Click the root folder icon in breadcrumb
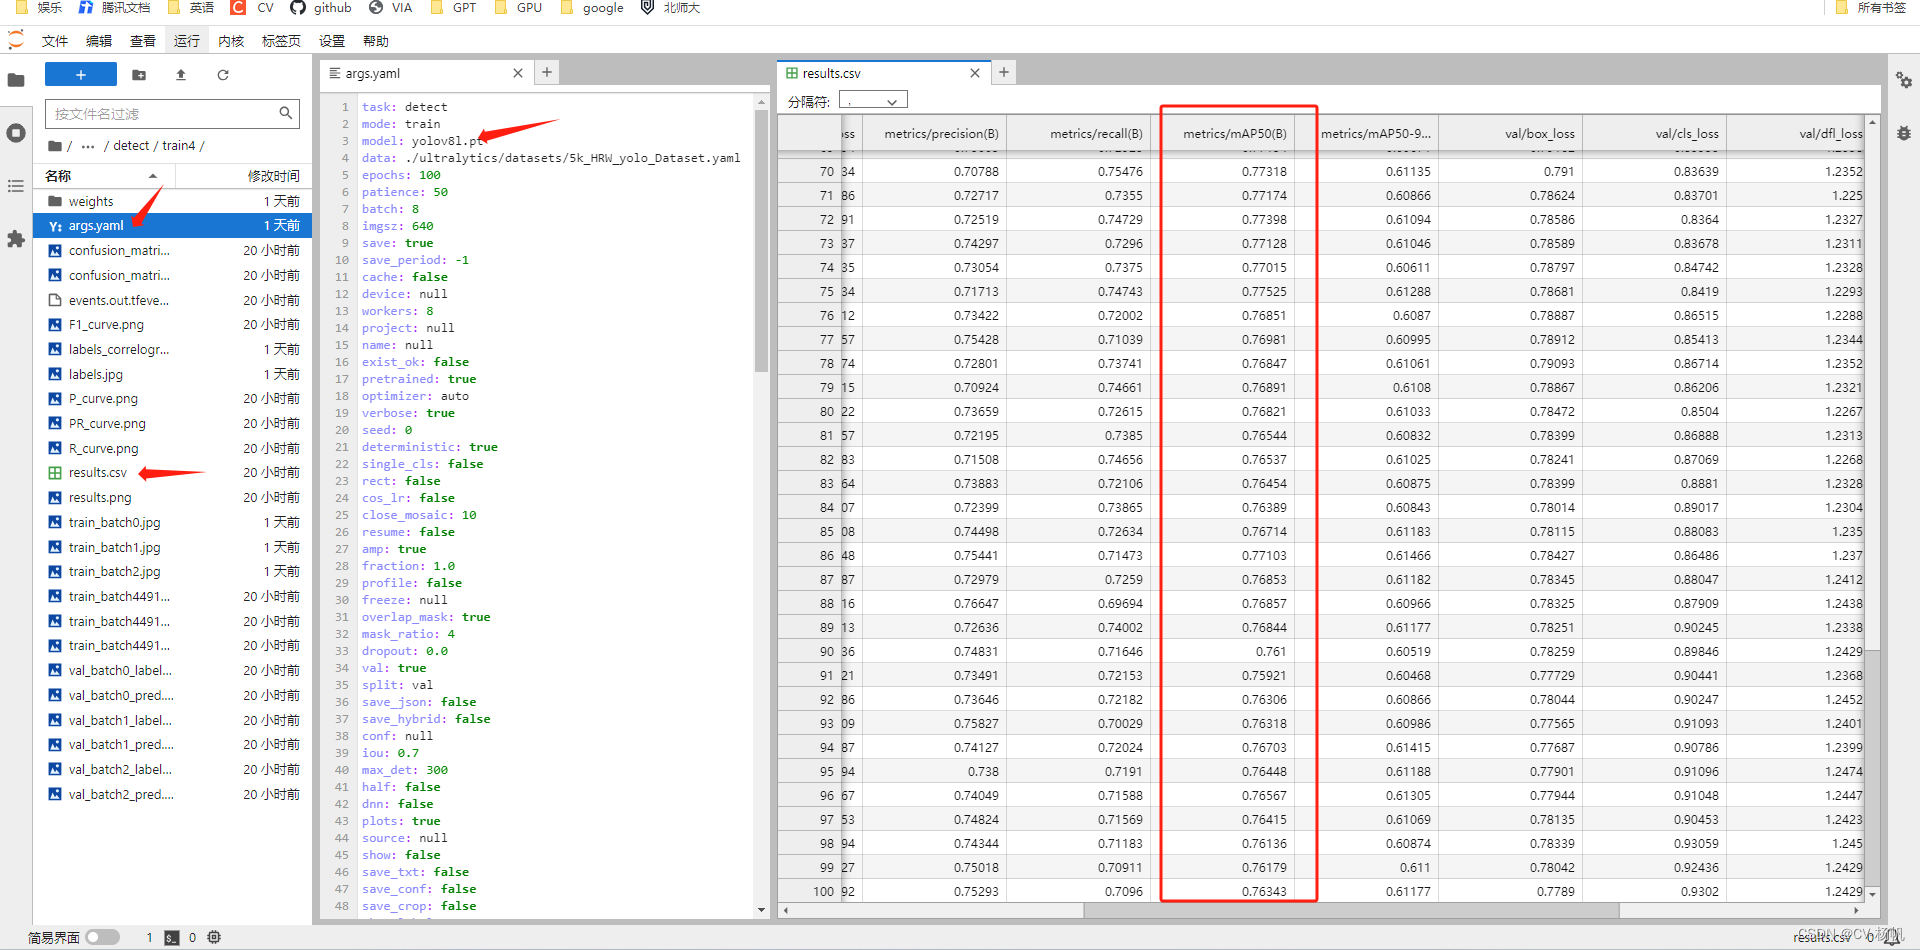Image resolution: width=1920 pixels, height=950 pixels. [55, 146]
